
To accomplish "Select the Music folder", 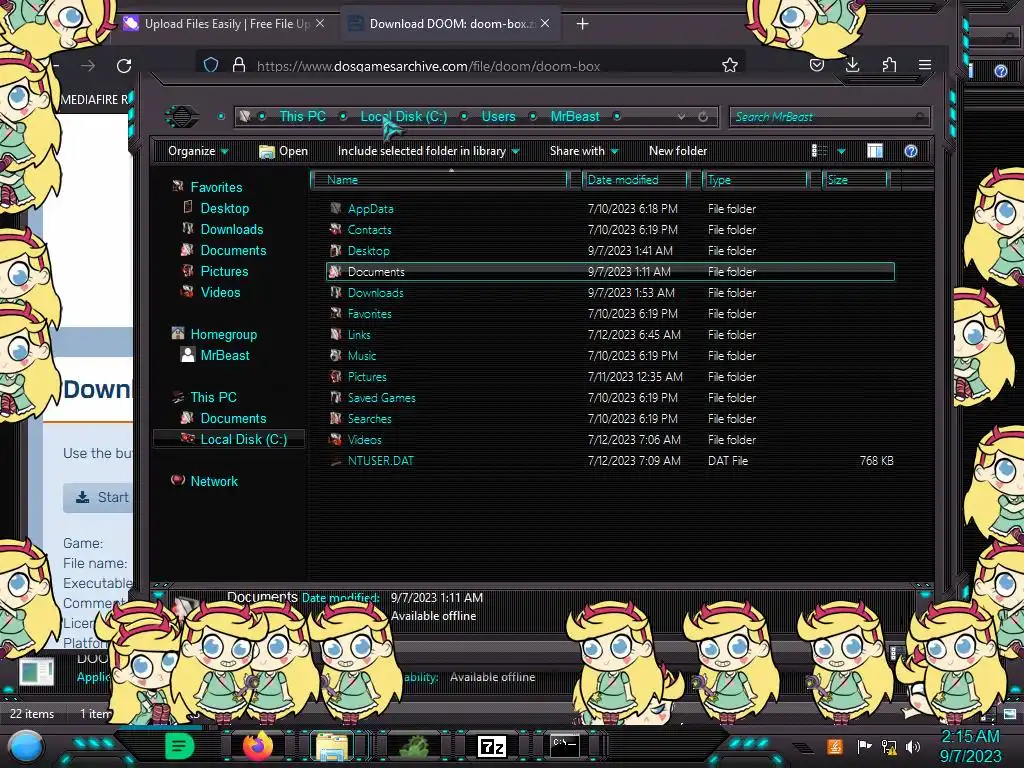I will point(362,356).
